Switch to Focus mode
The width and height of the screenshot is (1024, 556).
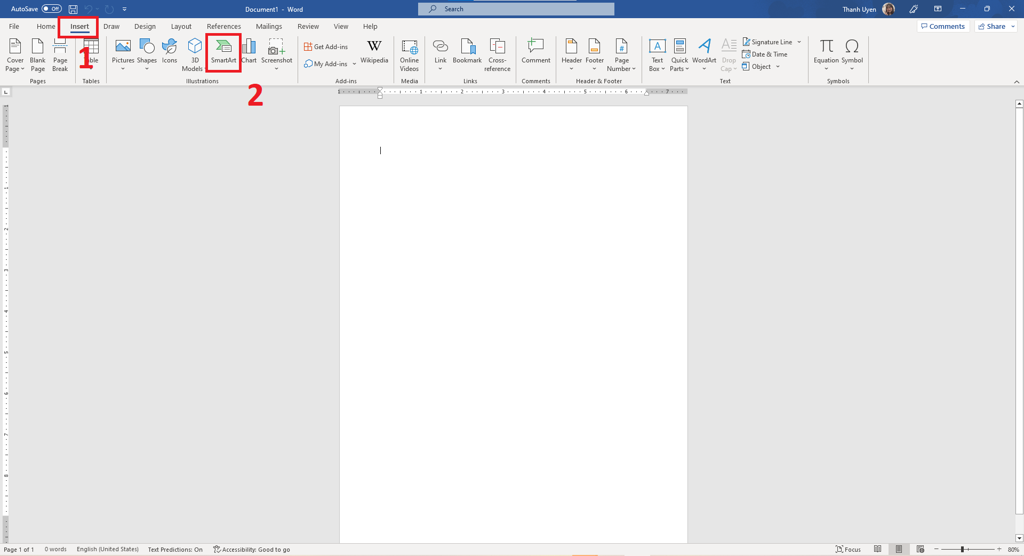848,549
